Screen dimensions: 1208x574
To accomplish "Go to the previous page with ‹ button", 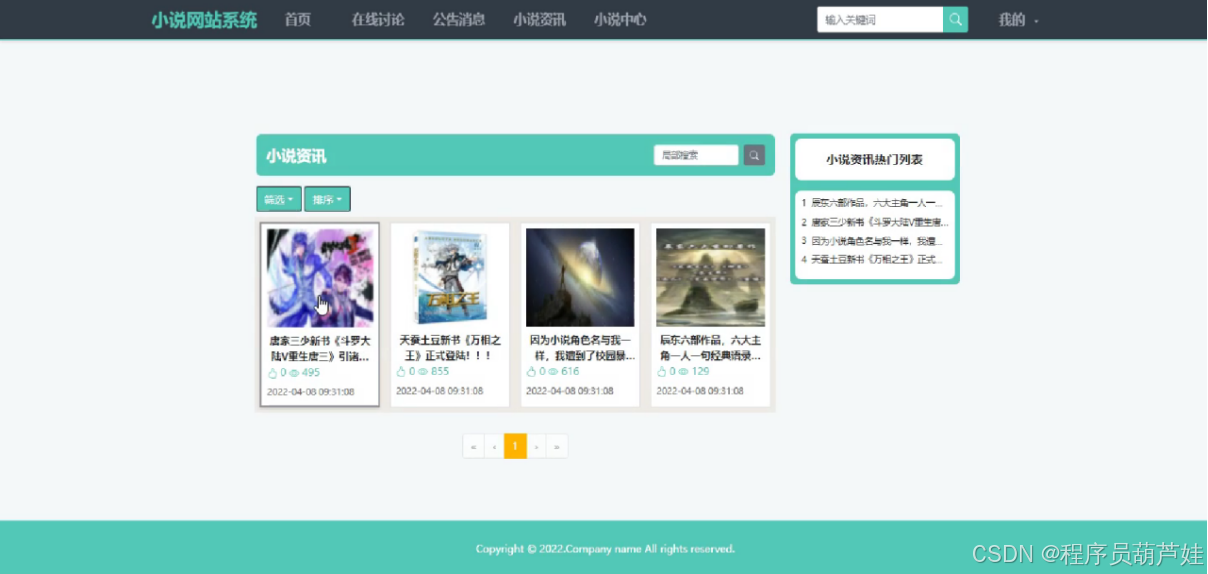I will coord(494,446).
